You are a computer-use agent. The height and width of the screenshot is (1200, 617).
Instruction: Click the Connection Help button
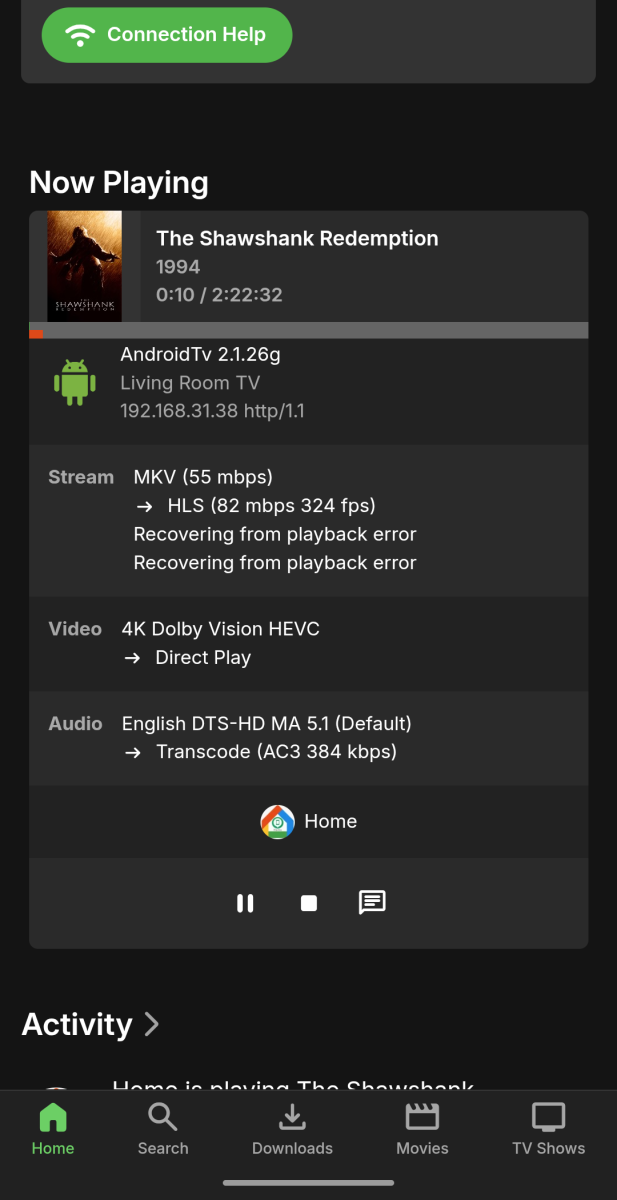click(x=166, y=34)
